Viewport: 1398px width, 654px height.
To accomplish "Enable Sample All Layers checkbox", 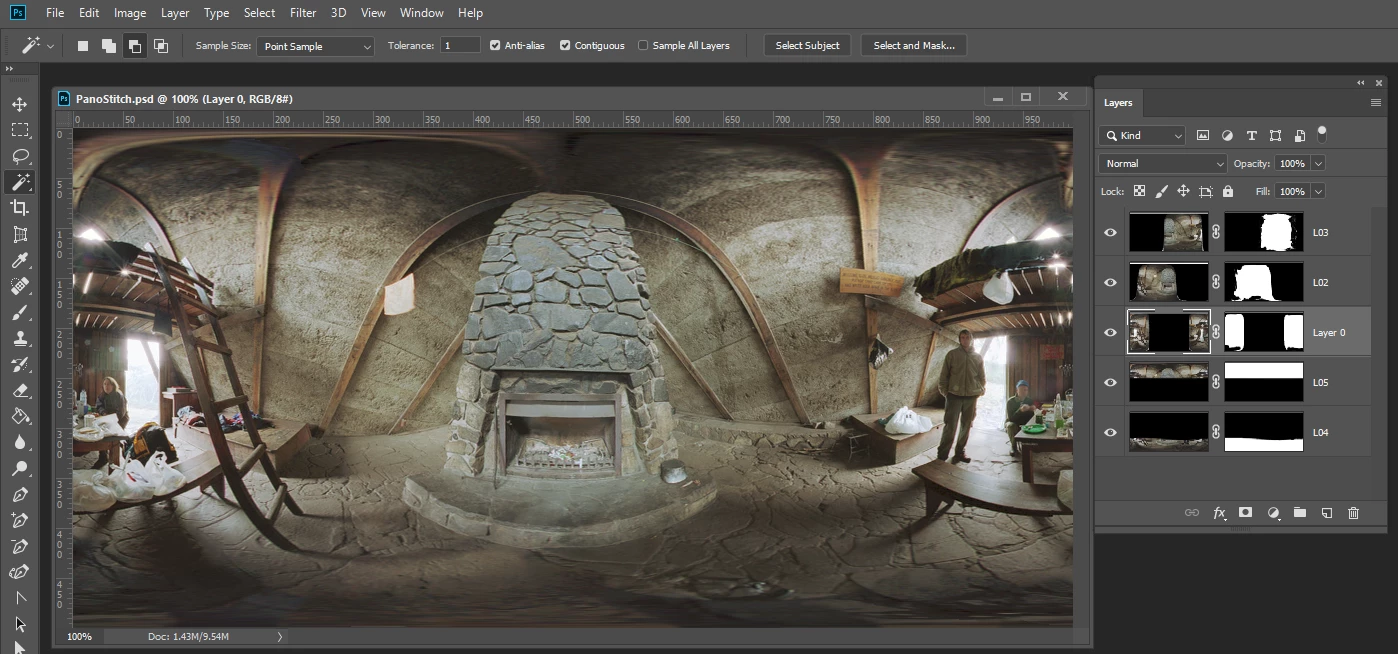I will pos(643,46).
